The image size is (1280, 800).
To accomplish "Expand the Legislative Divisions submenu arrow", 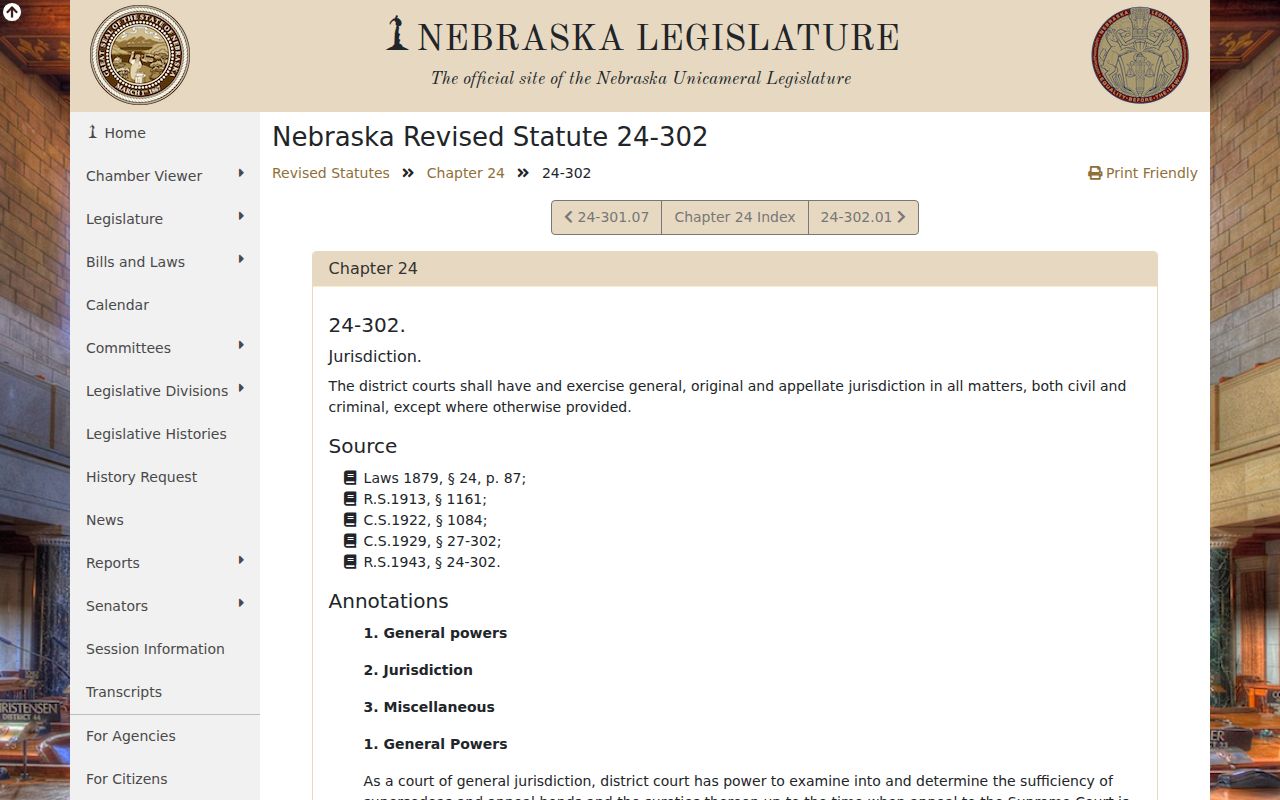I will coord(241,389).
